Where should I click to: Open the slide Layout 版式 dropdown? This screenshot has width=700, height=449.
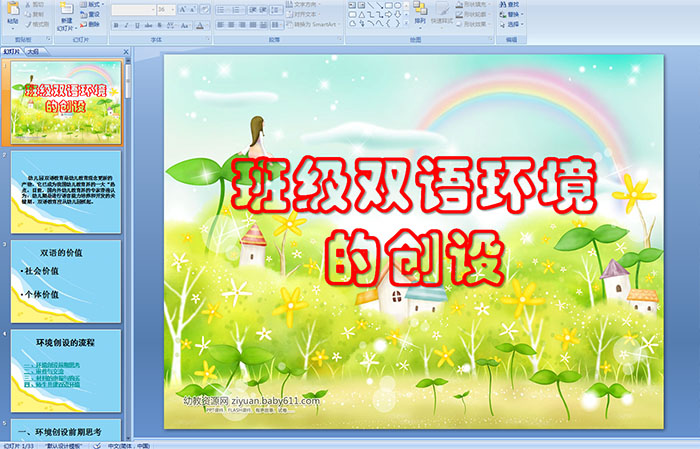click(x=92, y=4)
